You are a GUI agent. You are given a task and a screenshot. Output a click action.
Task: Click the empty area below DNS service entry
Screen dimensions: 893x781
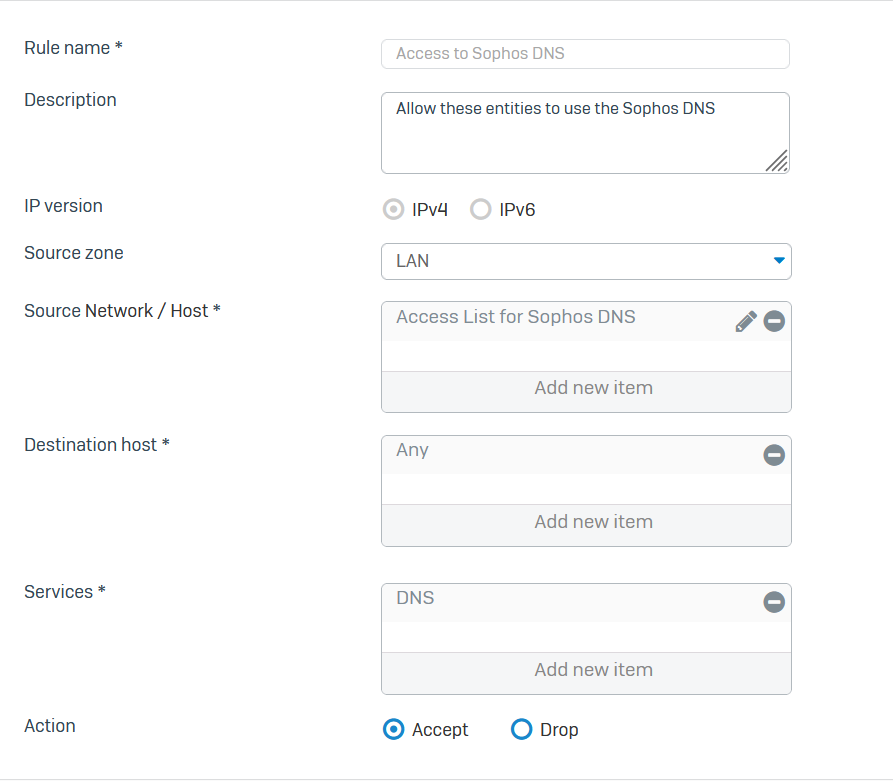click(x=586, y=637)
